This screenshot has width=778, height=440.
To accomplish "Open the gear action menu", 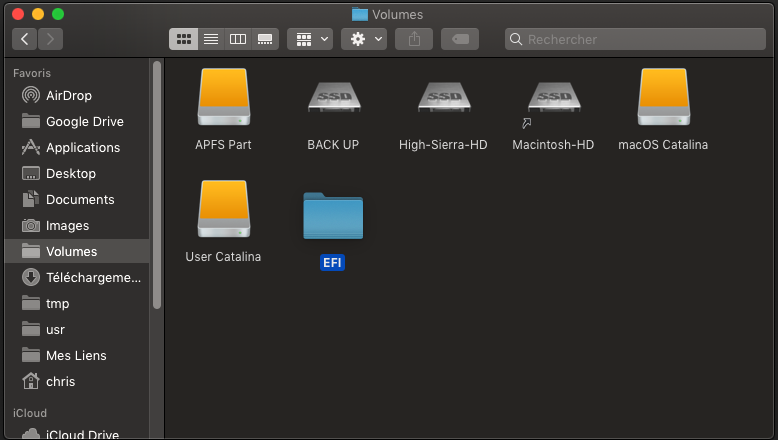I will pos(364,39).
